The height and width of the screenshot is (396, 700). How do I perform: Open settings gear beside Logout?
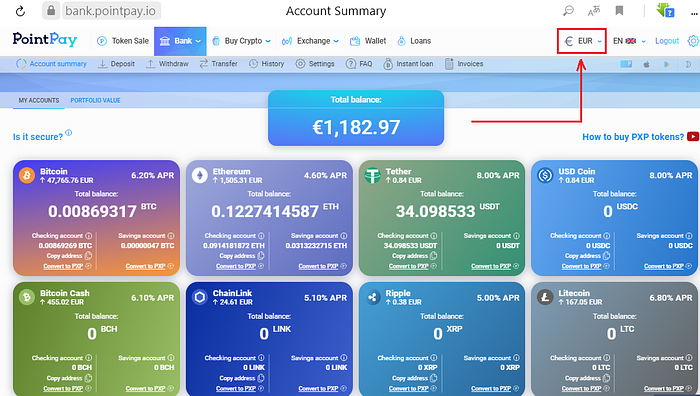tap(693, 41)
